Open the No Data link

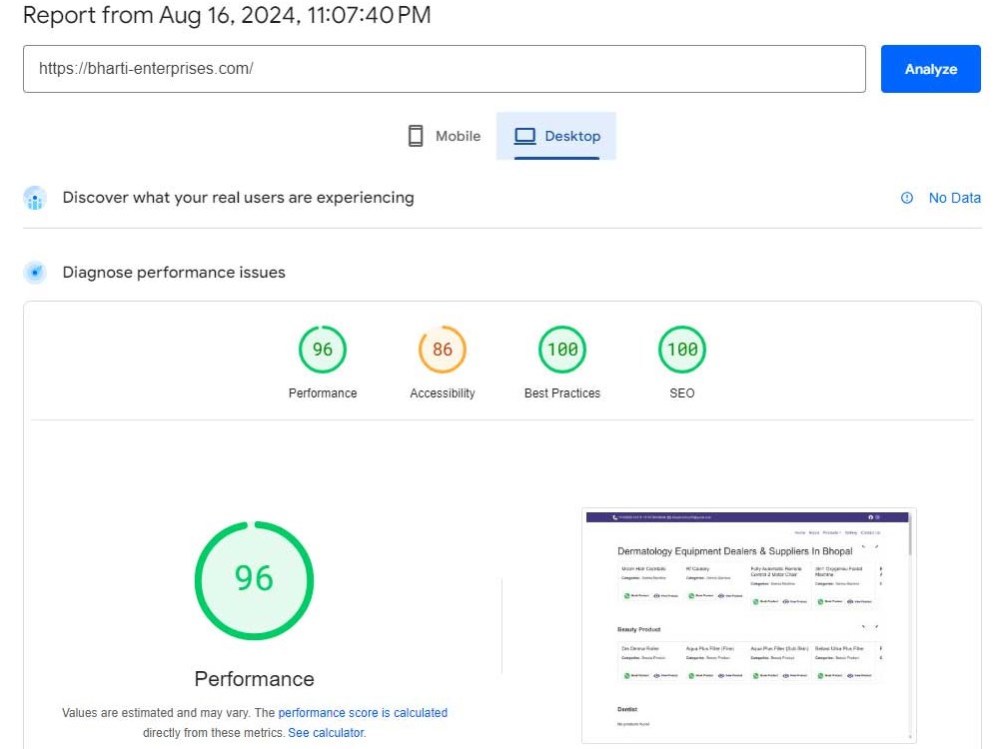[954, 198]
